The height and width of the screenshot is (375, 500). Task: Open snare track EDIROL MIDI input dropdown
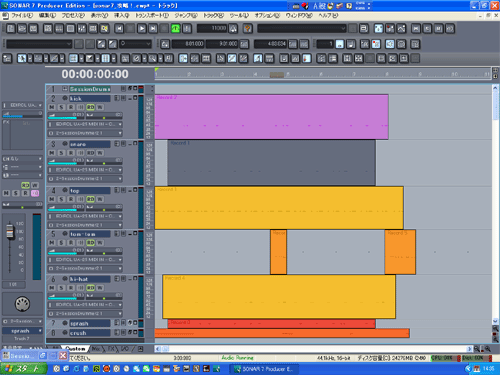[85, 170]
